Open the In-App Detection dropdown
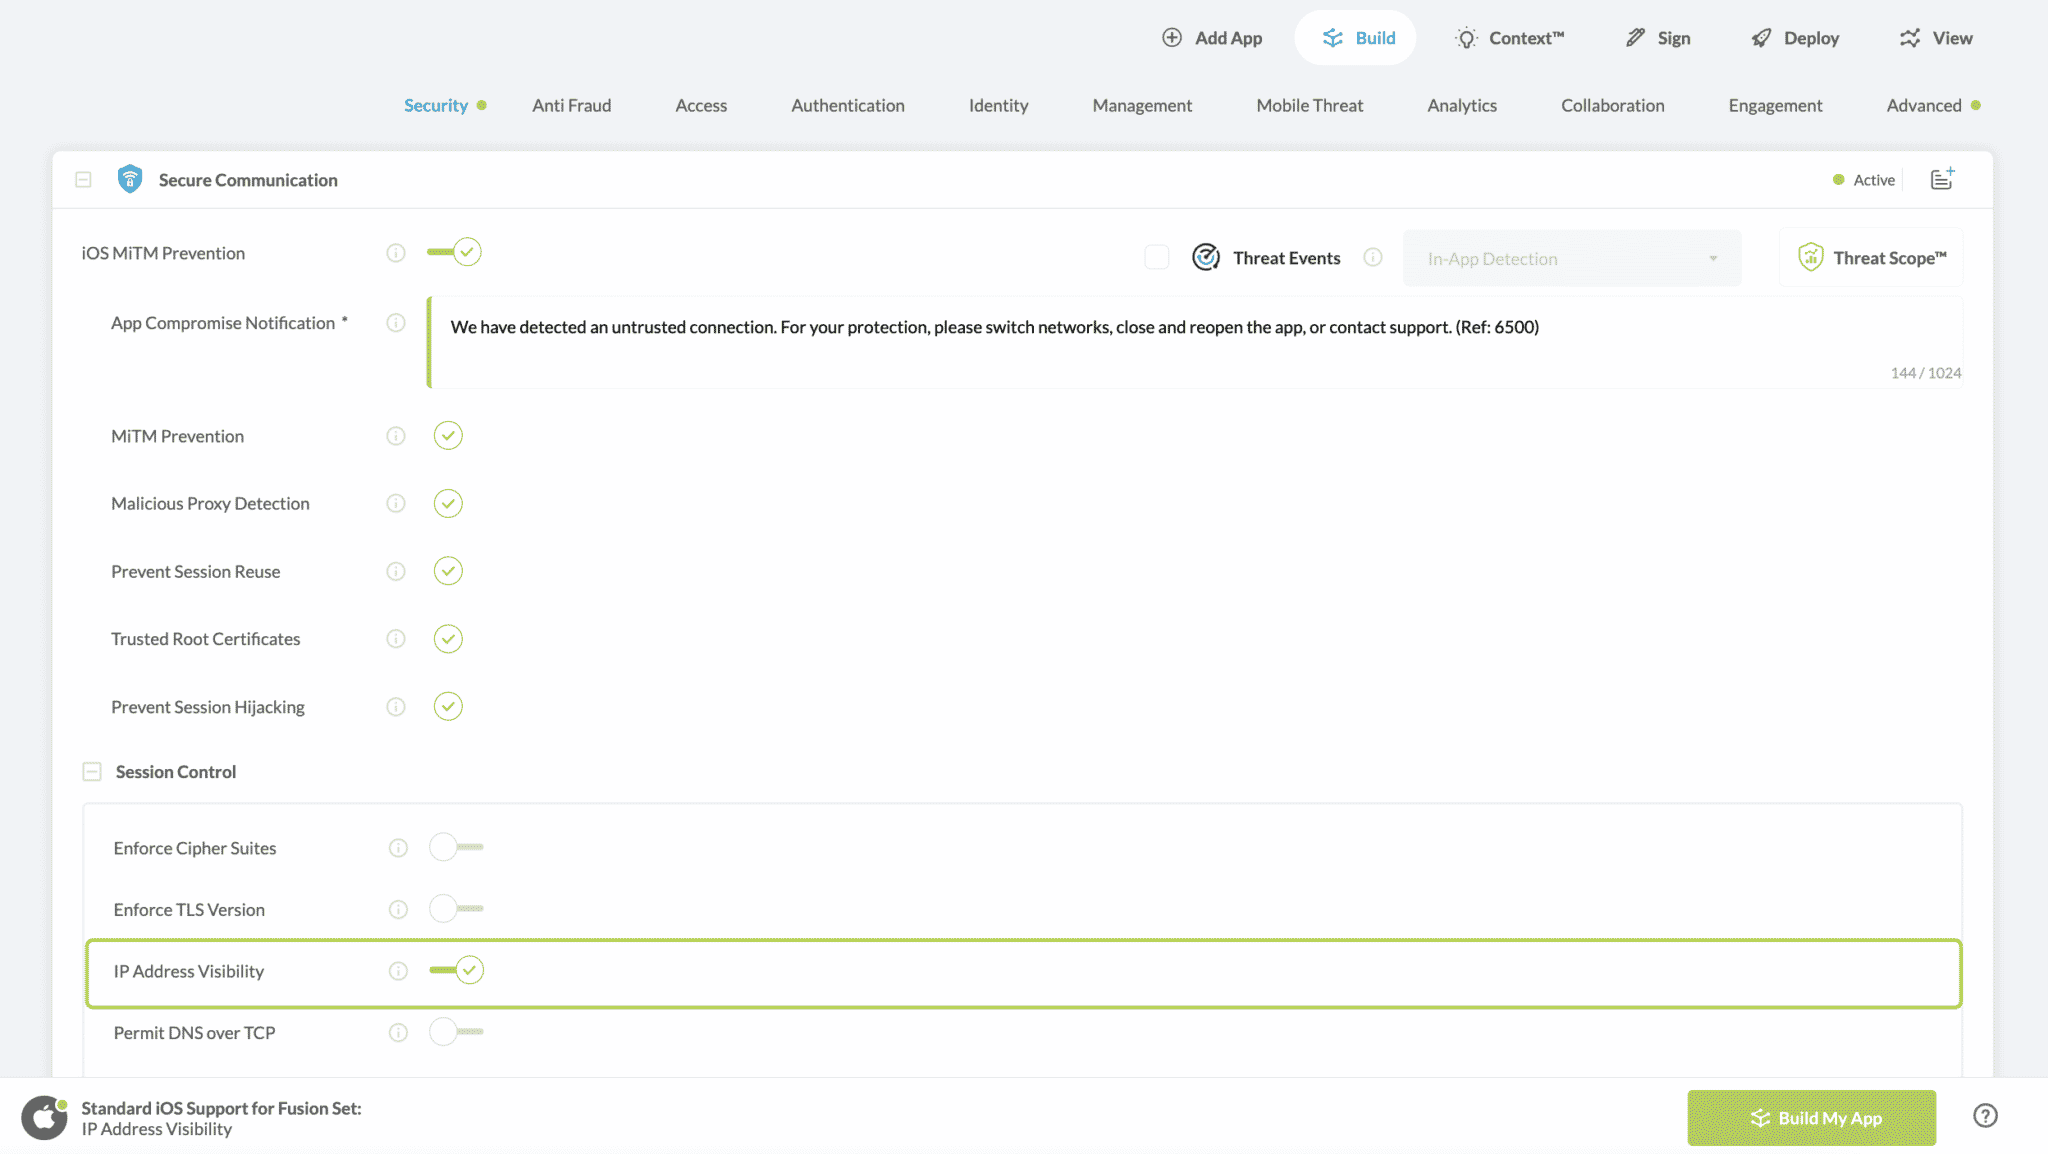2048x1154 pixels. pyautogui.click(x=1571, y=258)
